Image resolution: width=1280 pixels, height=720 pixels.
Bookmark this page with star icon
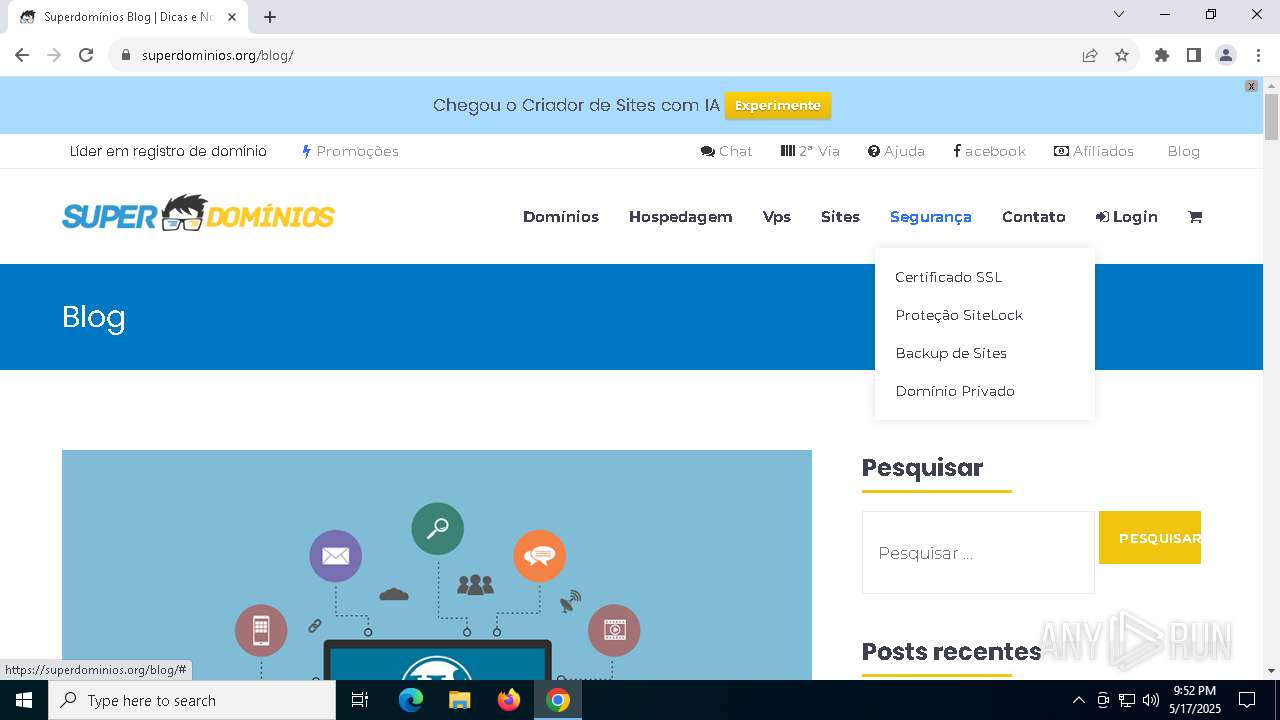pos(1122,55)
